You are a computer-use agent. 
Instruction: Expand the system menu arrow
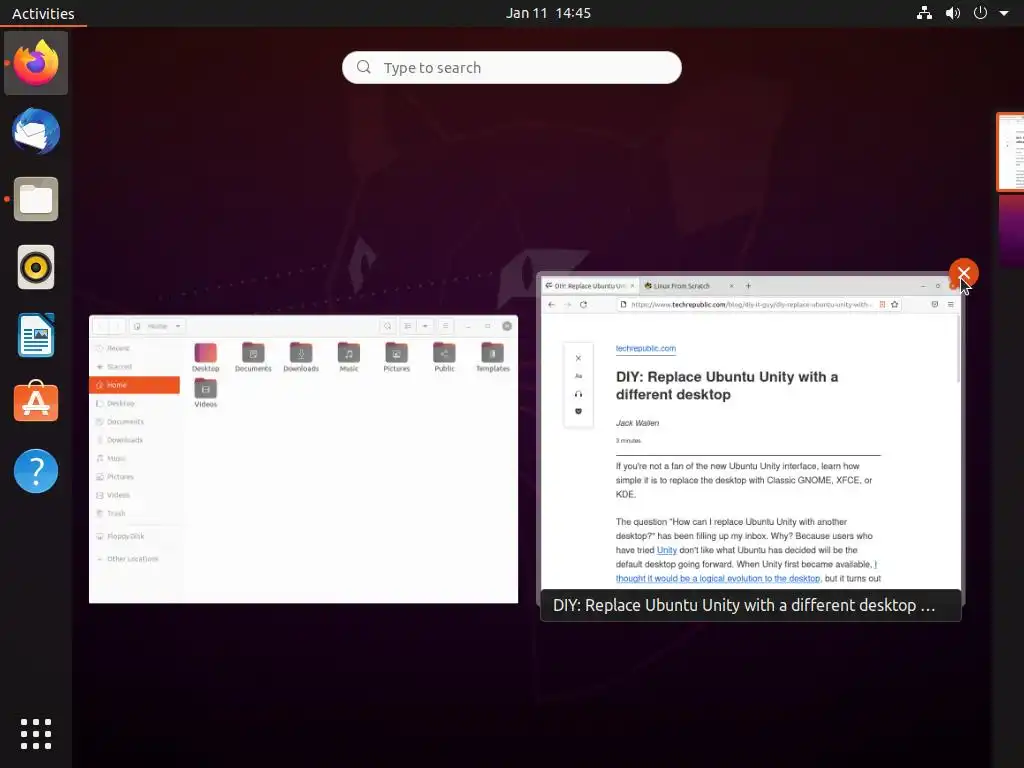pos(1004,13)
